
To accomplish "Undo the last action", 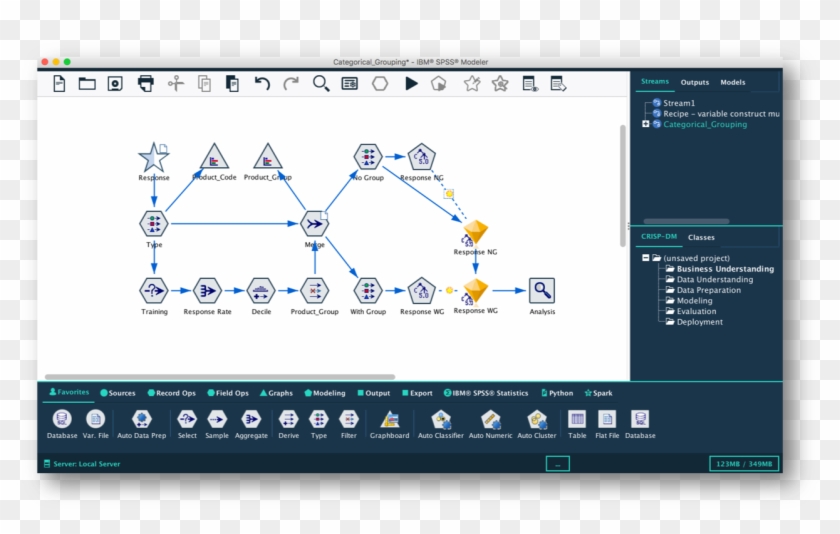I will point(262,84).
